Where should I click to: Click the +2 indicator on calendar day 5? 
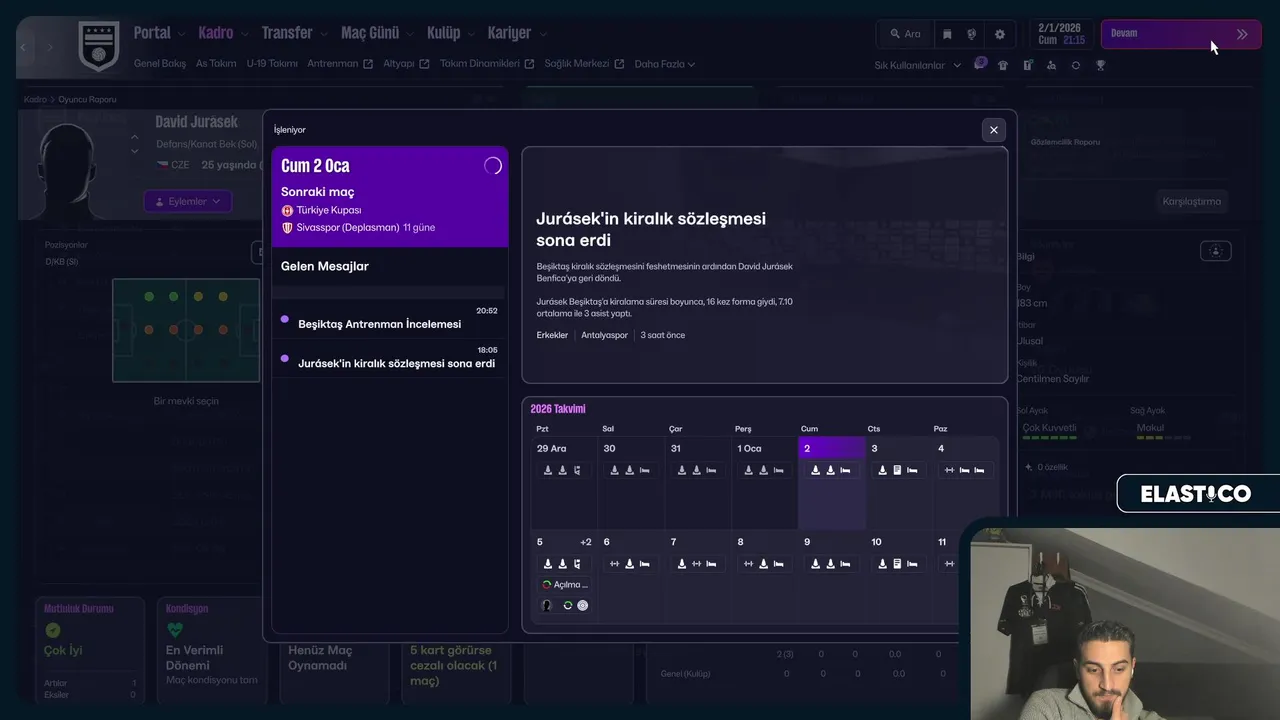(x=586, y=542)
